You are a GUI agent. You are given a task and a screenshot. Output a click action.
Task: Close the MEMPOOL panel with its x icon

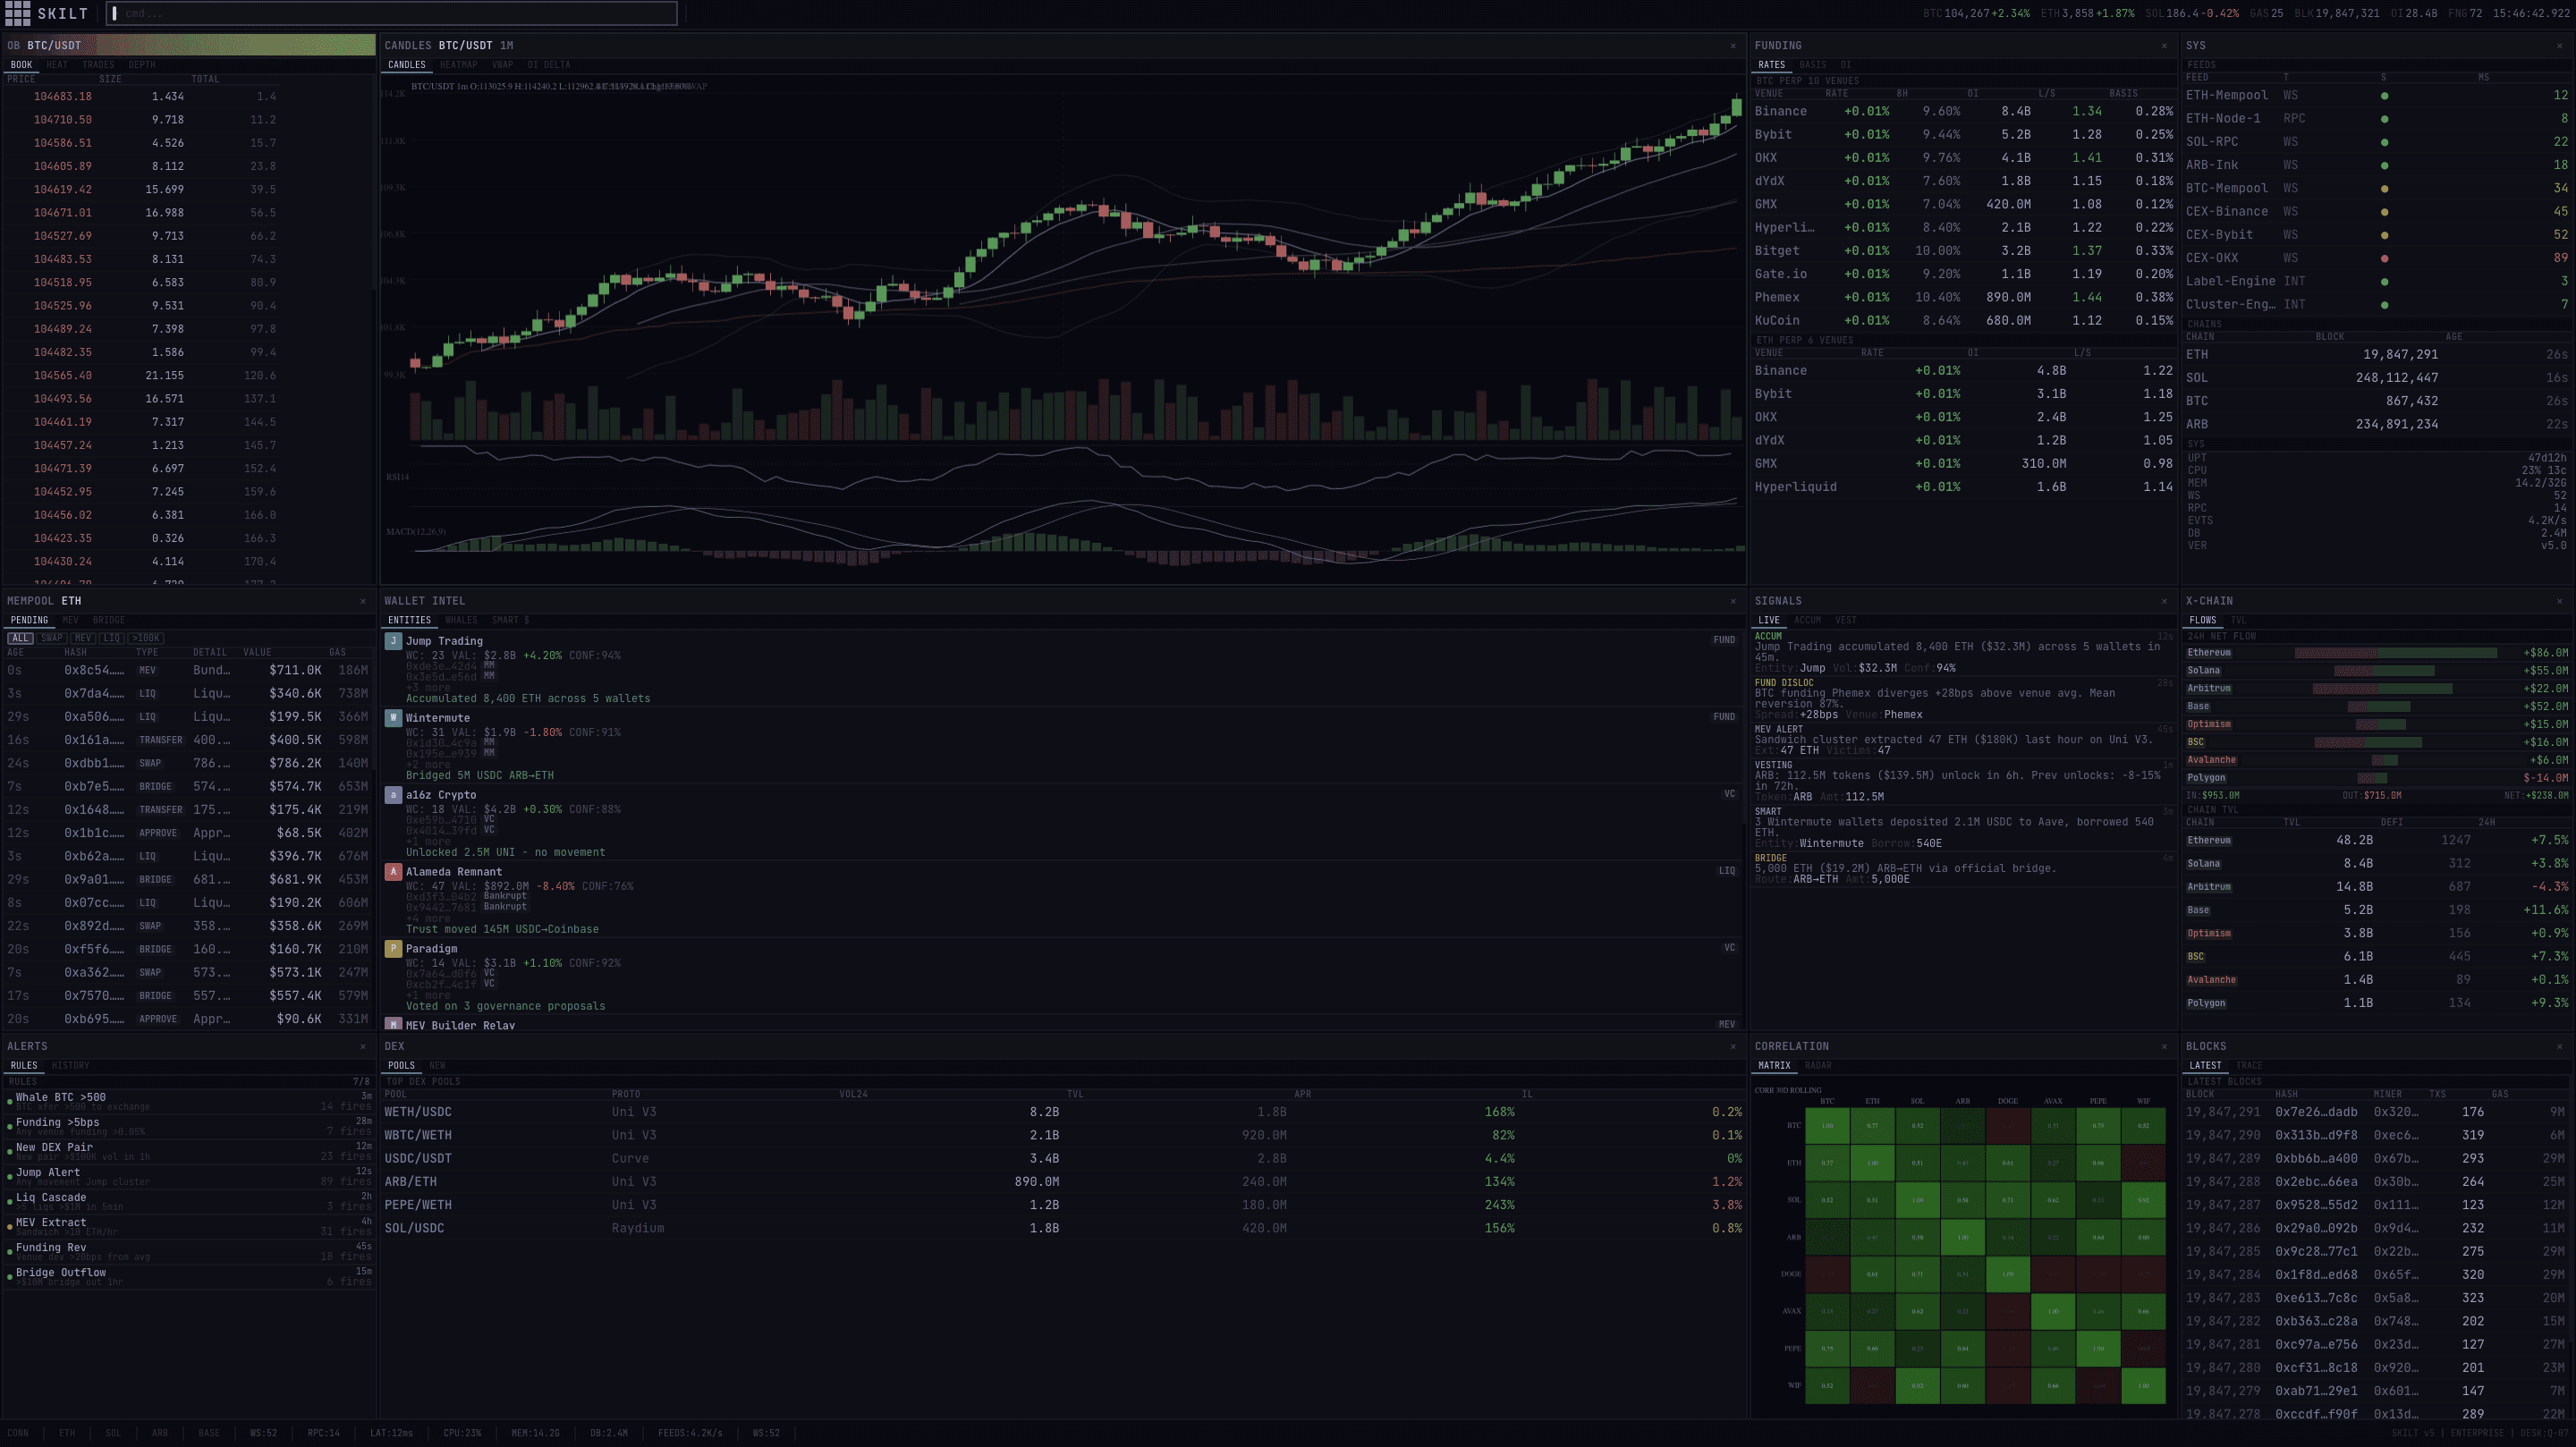362,601
